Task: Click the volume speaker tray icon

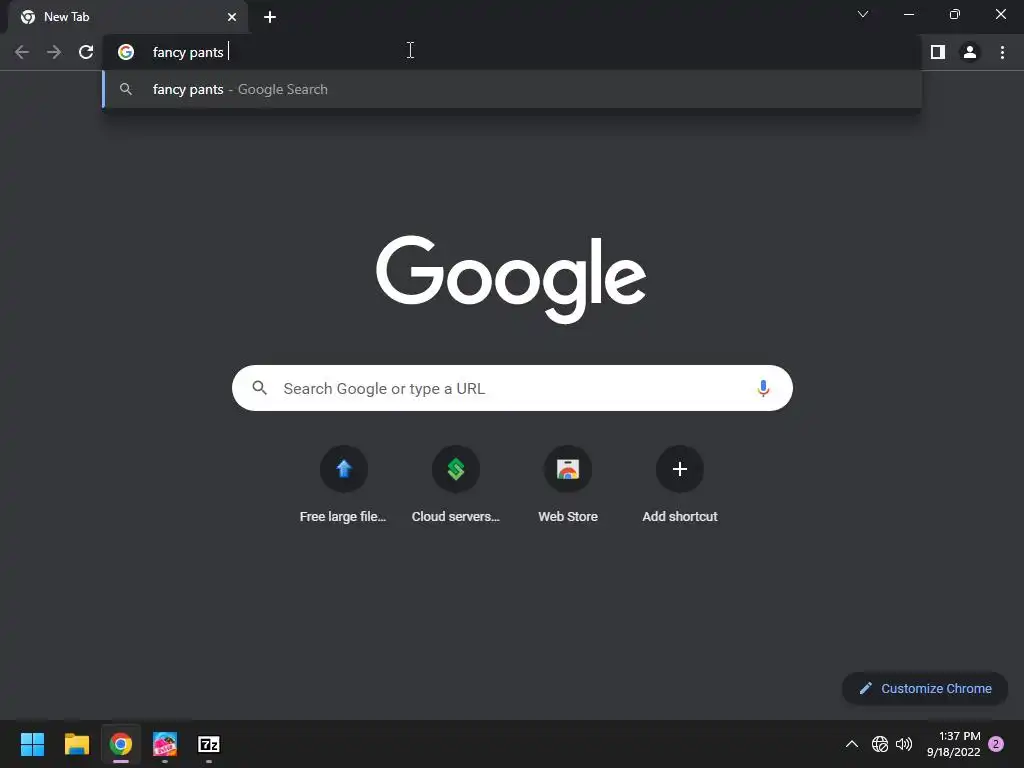Action: coord(904,744)
